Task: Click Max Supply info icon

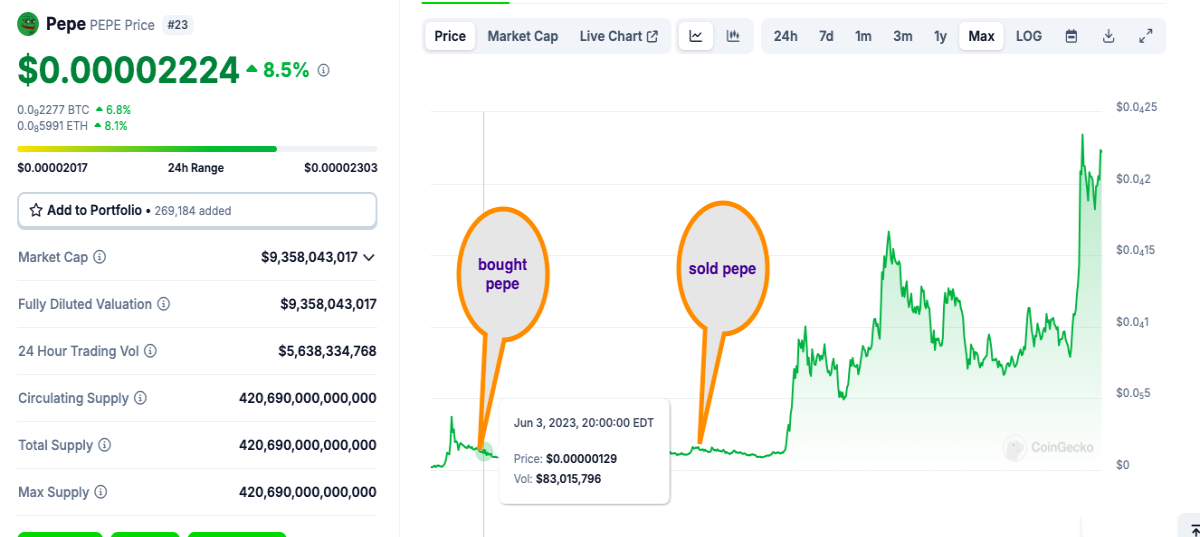Action: [100, 492]
